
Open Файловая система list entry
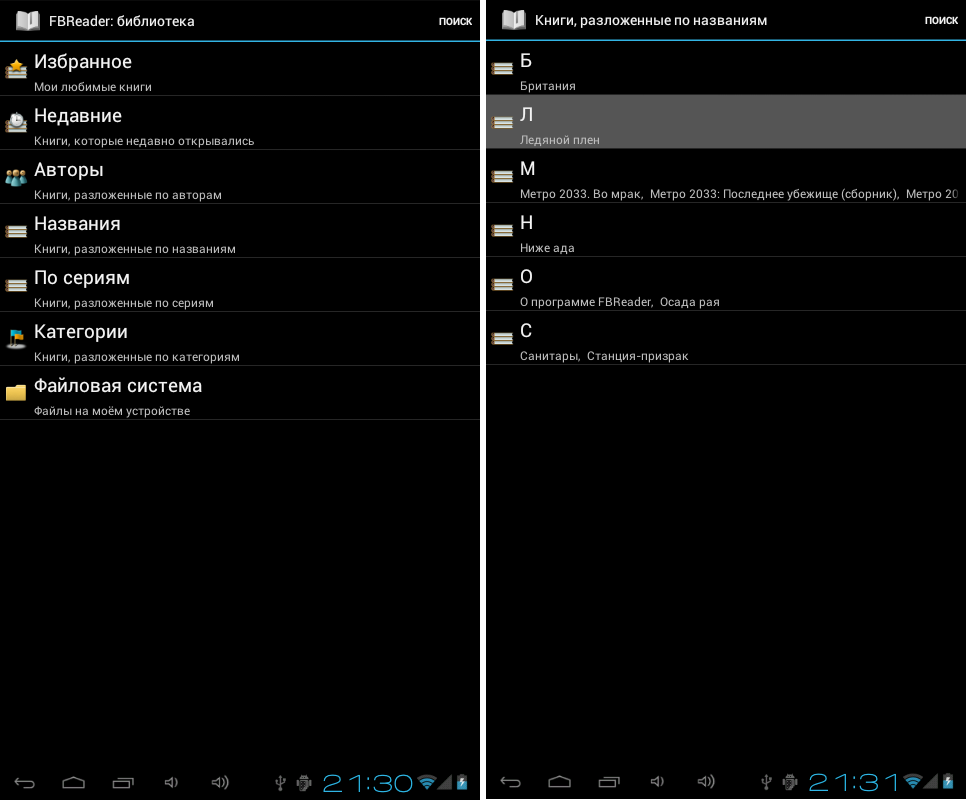(240, 393)
